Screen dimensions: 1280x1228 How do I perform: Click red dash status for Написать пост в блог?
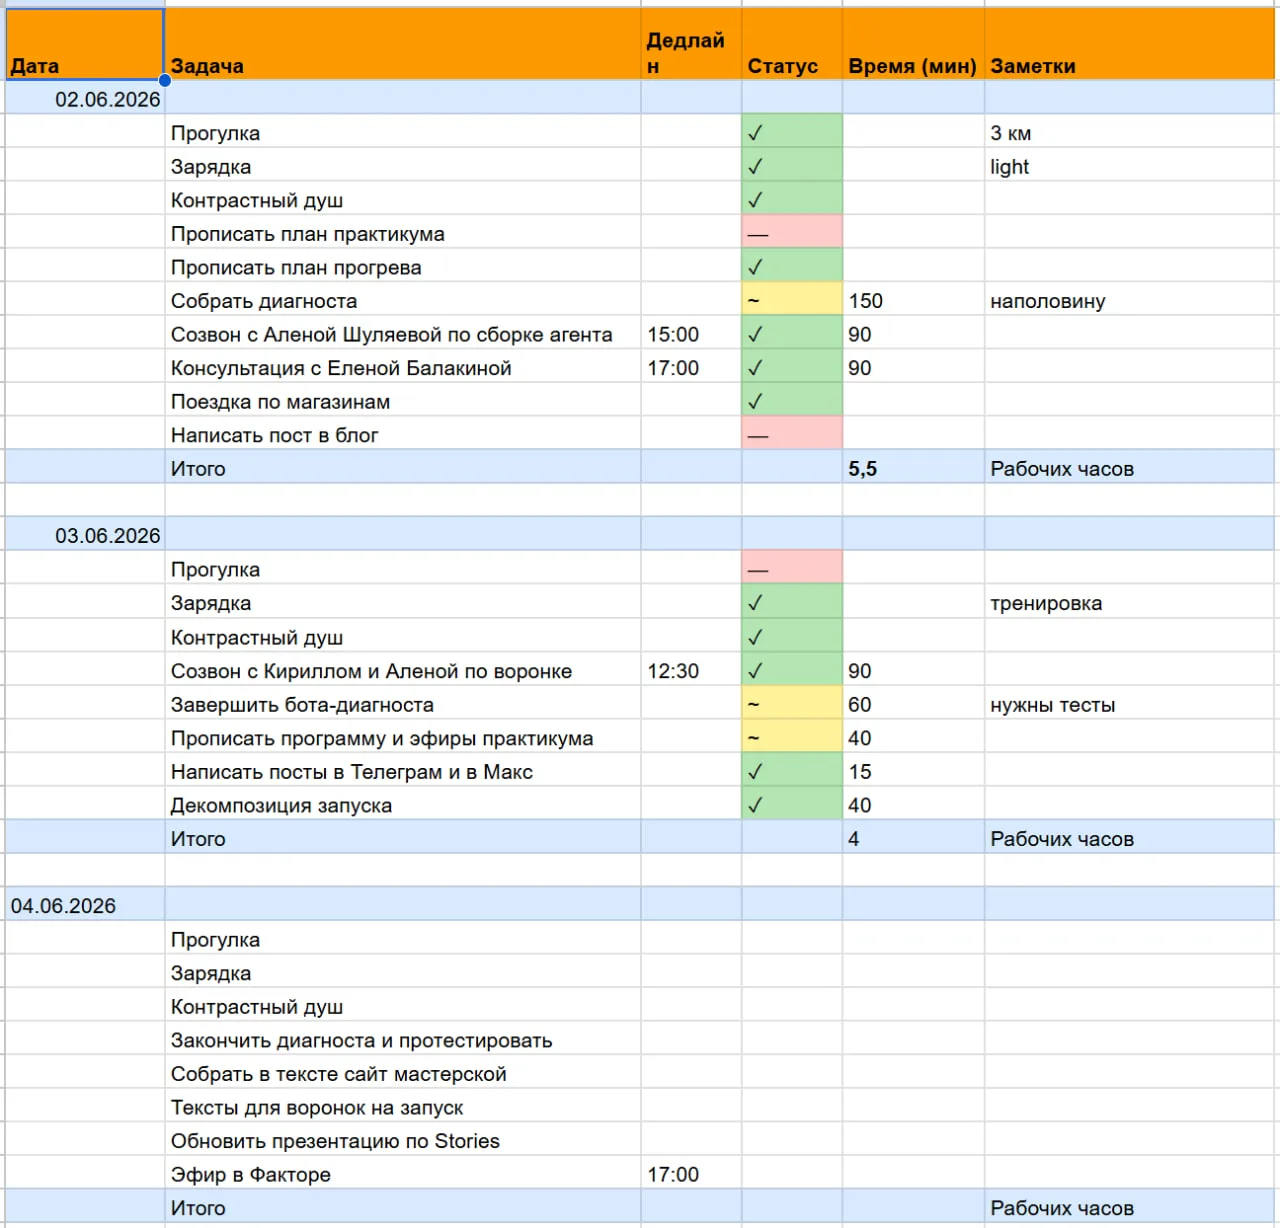(792, 434)
